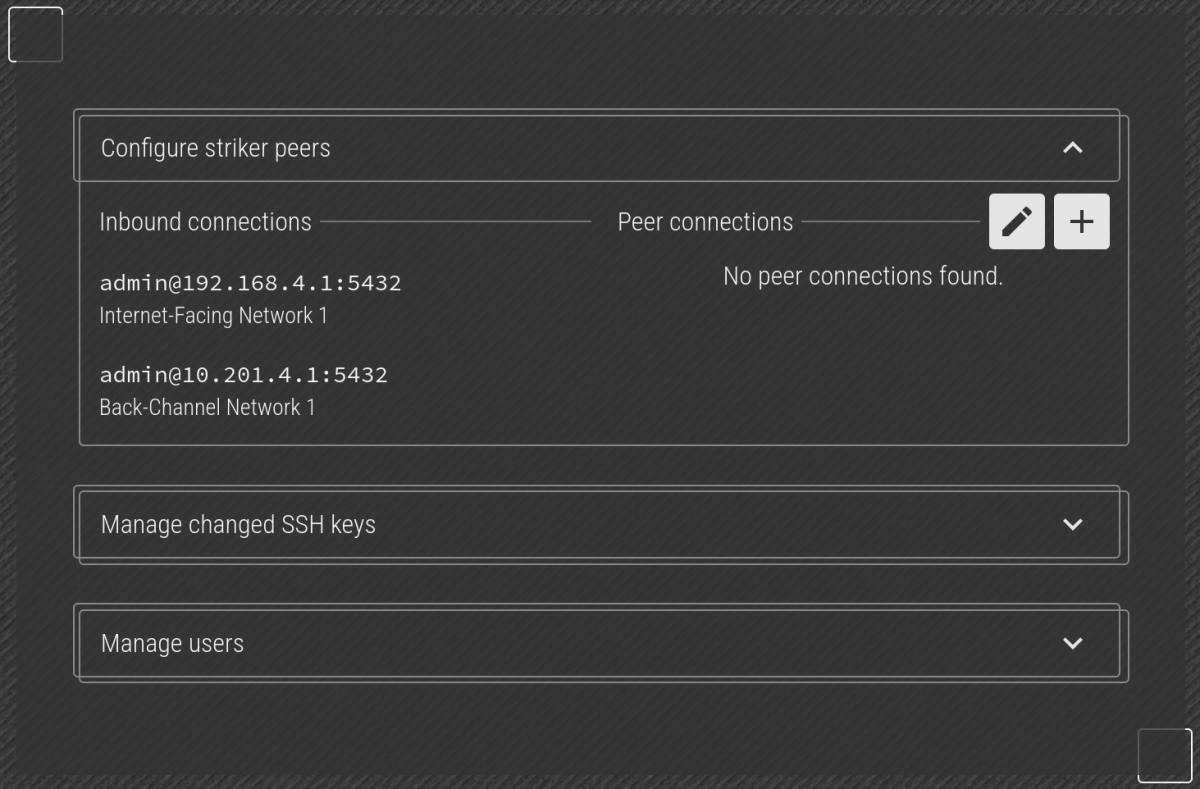Click the Configure striker peers title text
Image resolution: width=1200 pixels, height=789 pixels.
tap(215, 148)
